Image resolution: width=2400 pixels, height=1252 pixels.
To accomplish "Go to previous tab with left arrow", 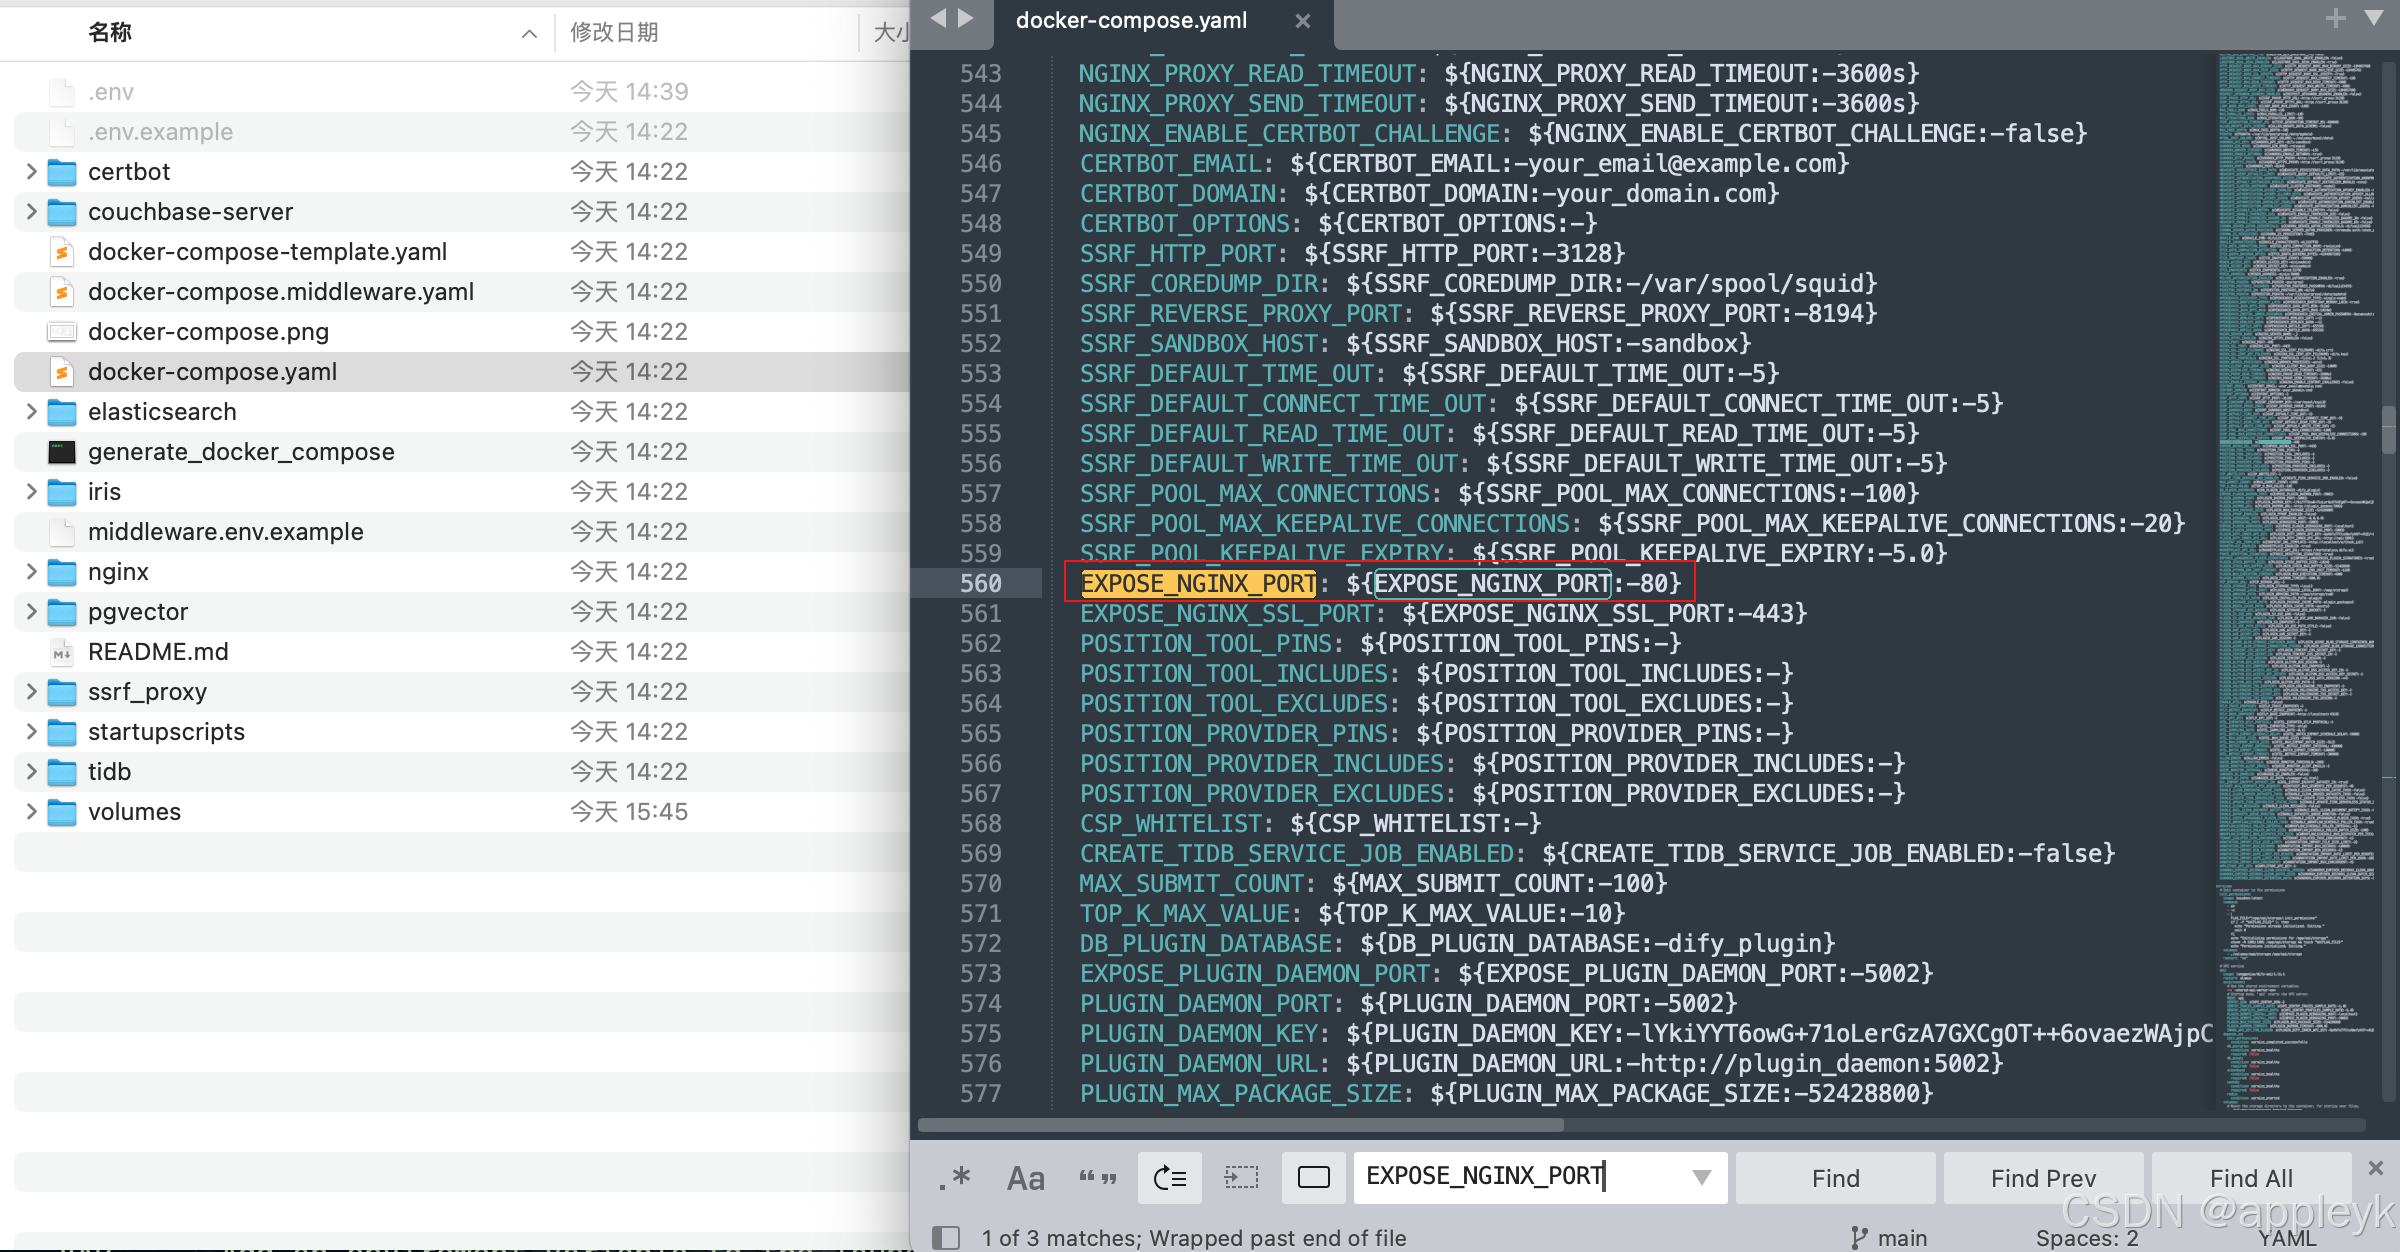I will pyautogui.click(x=937, y=18).
